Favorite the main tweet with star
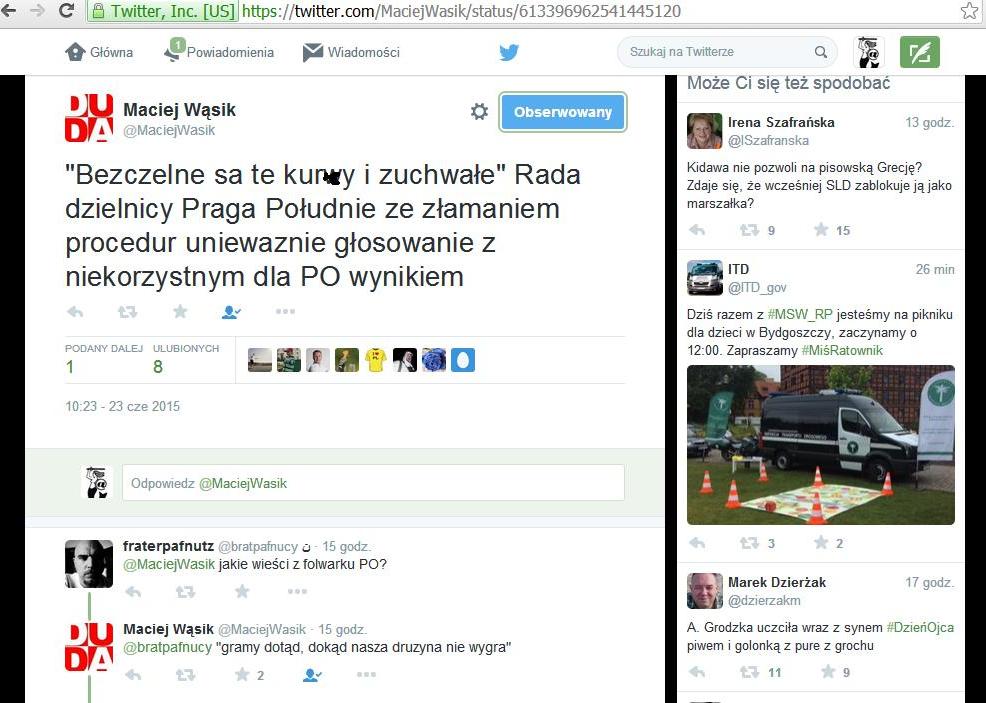This screenshot has width=986, height=703. click(180, 311)
